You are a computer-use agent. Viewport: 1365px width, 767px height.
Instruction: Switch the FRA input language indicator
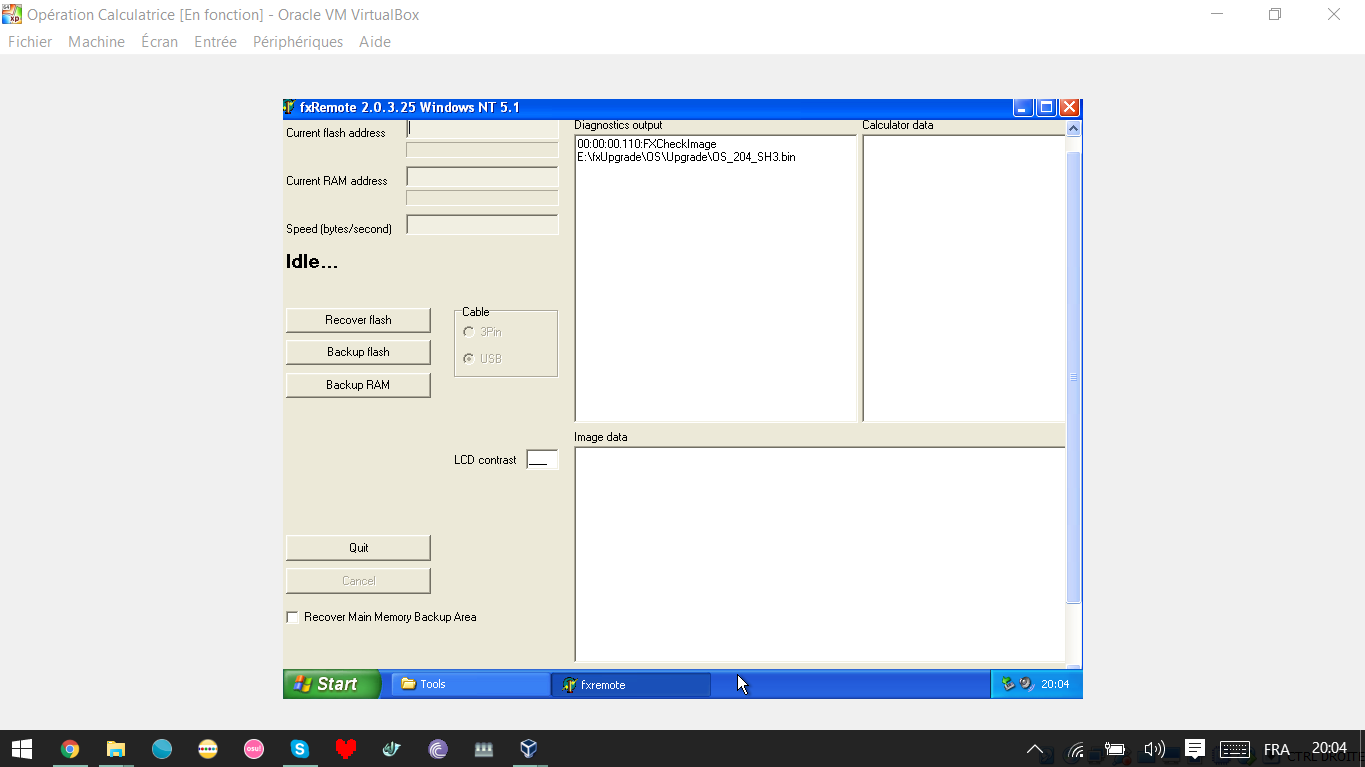pos(1277,749)
